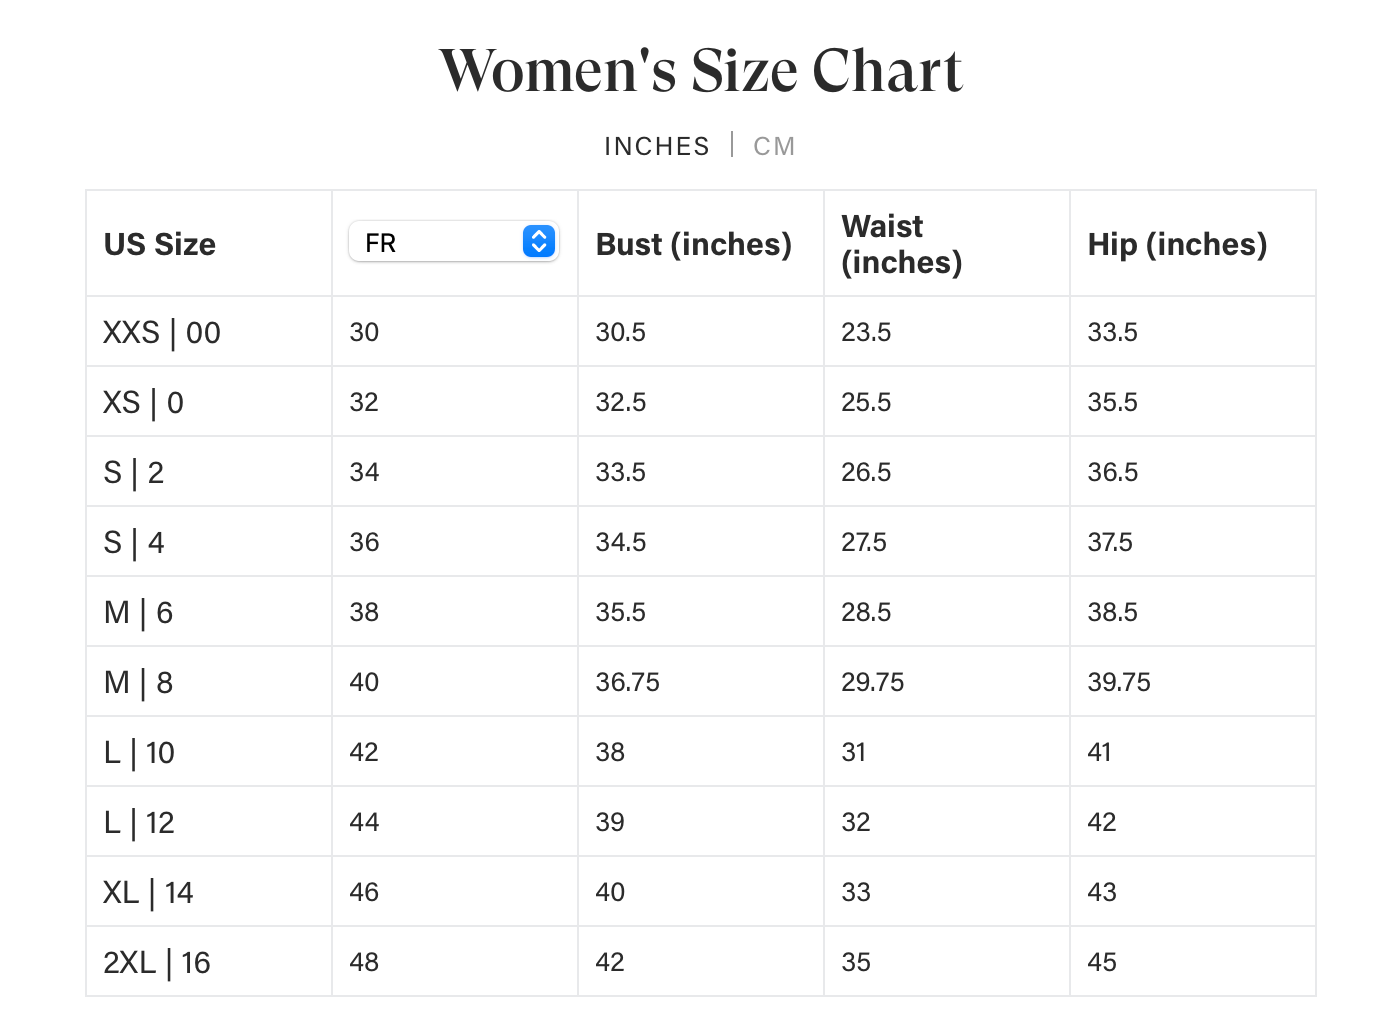Select the XXS | 00 size row label

click(x=162, y=332)
